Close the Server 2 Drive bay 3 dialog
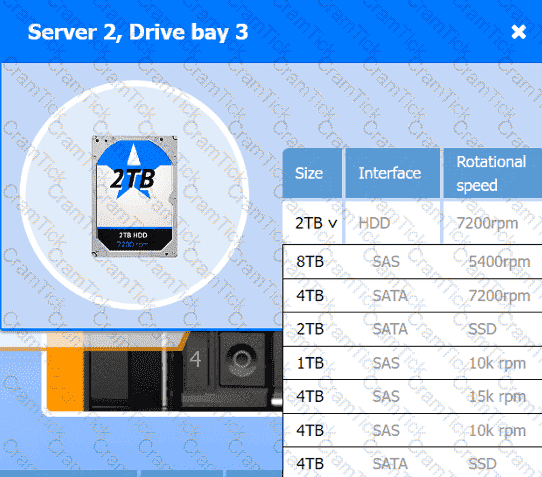 [x=518, y=32]
